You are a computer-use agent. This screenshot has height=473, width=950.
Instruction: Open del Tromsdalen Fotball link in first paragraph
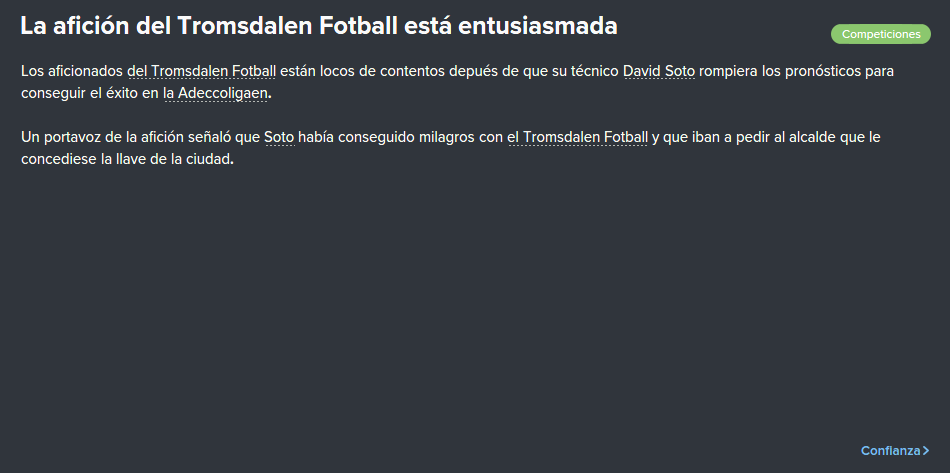pyautogui.click(x=202, y=71)
